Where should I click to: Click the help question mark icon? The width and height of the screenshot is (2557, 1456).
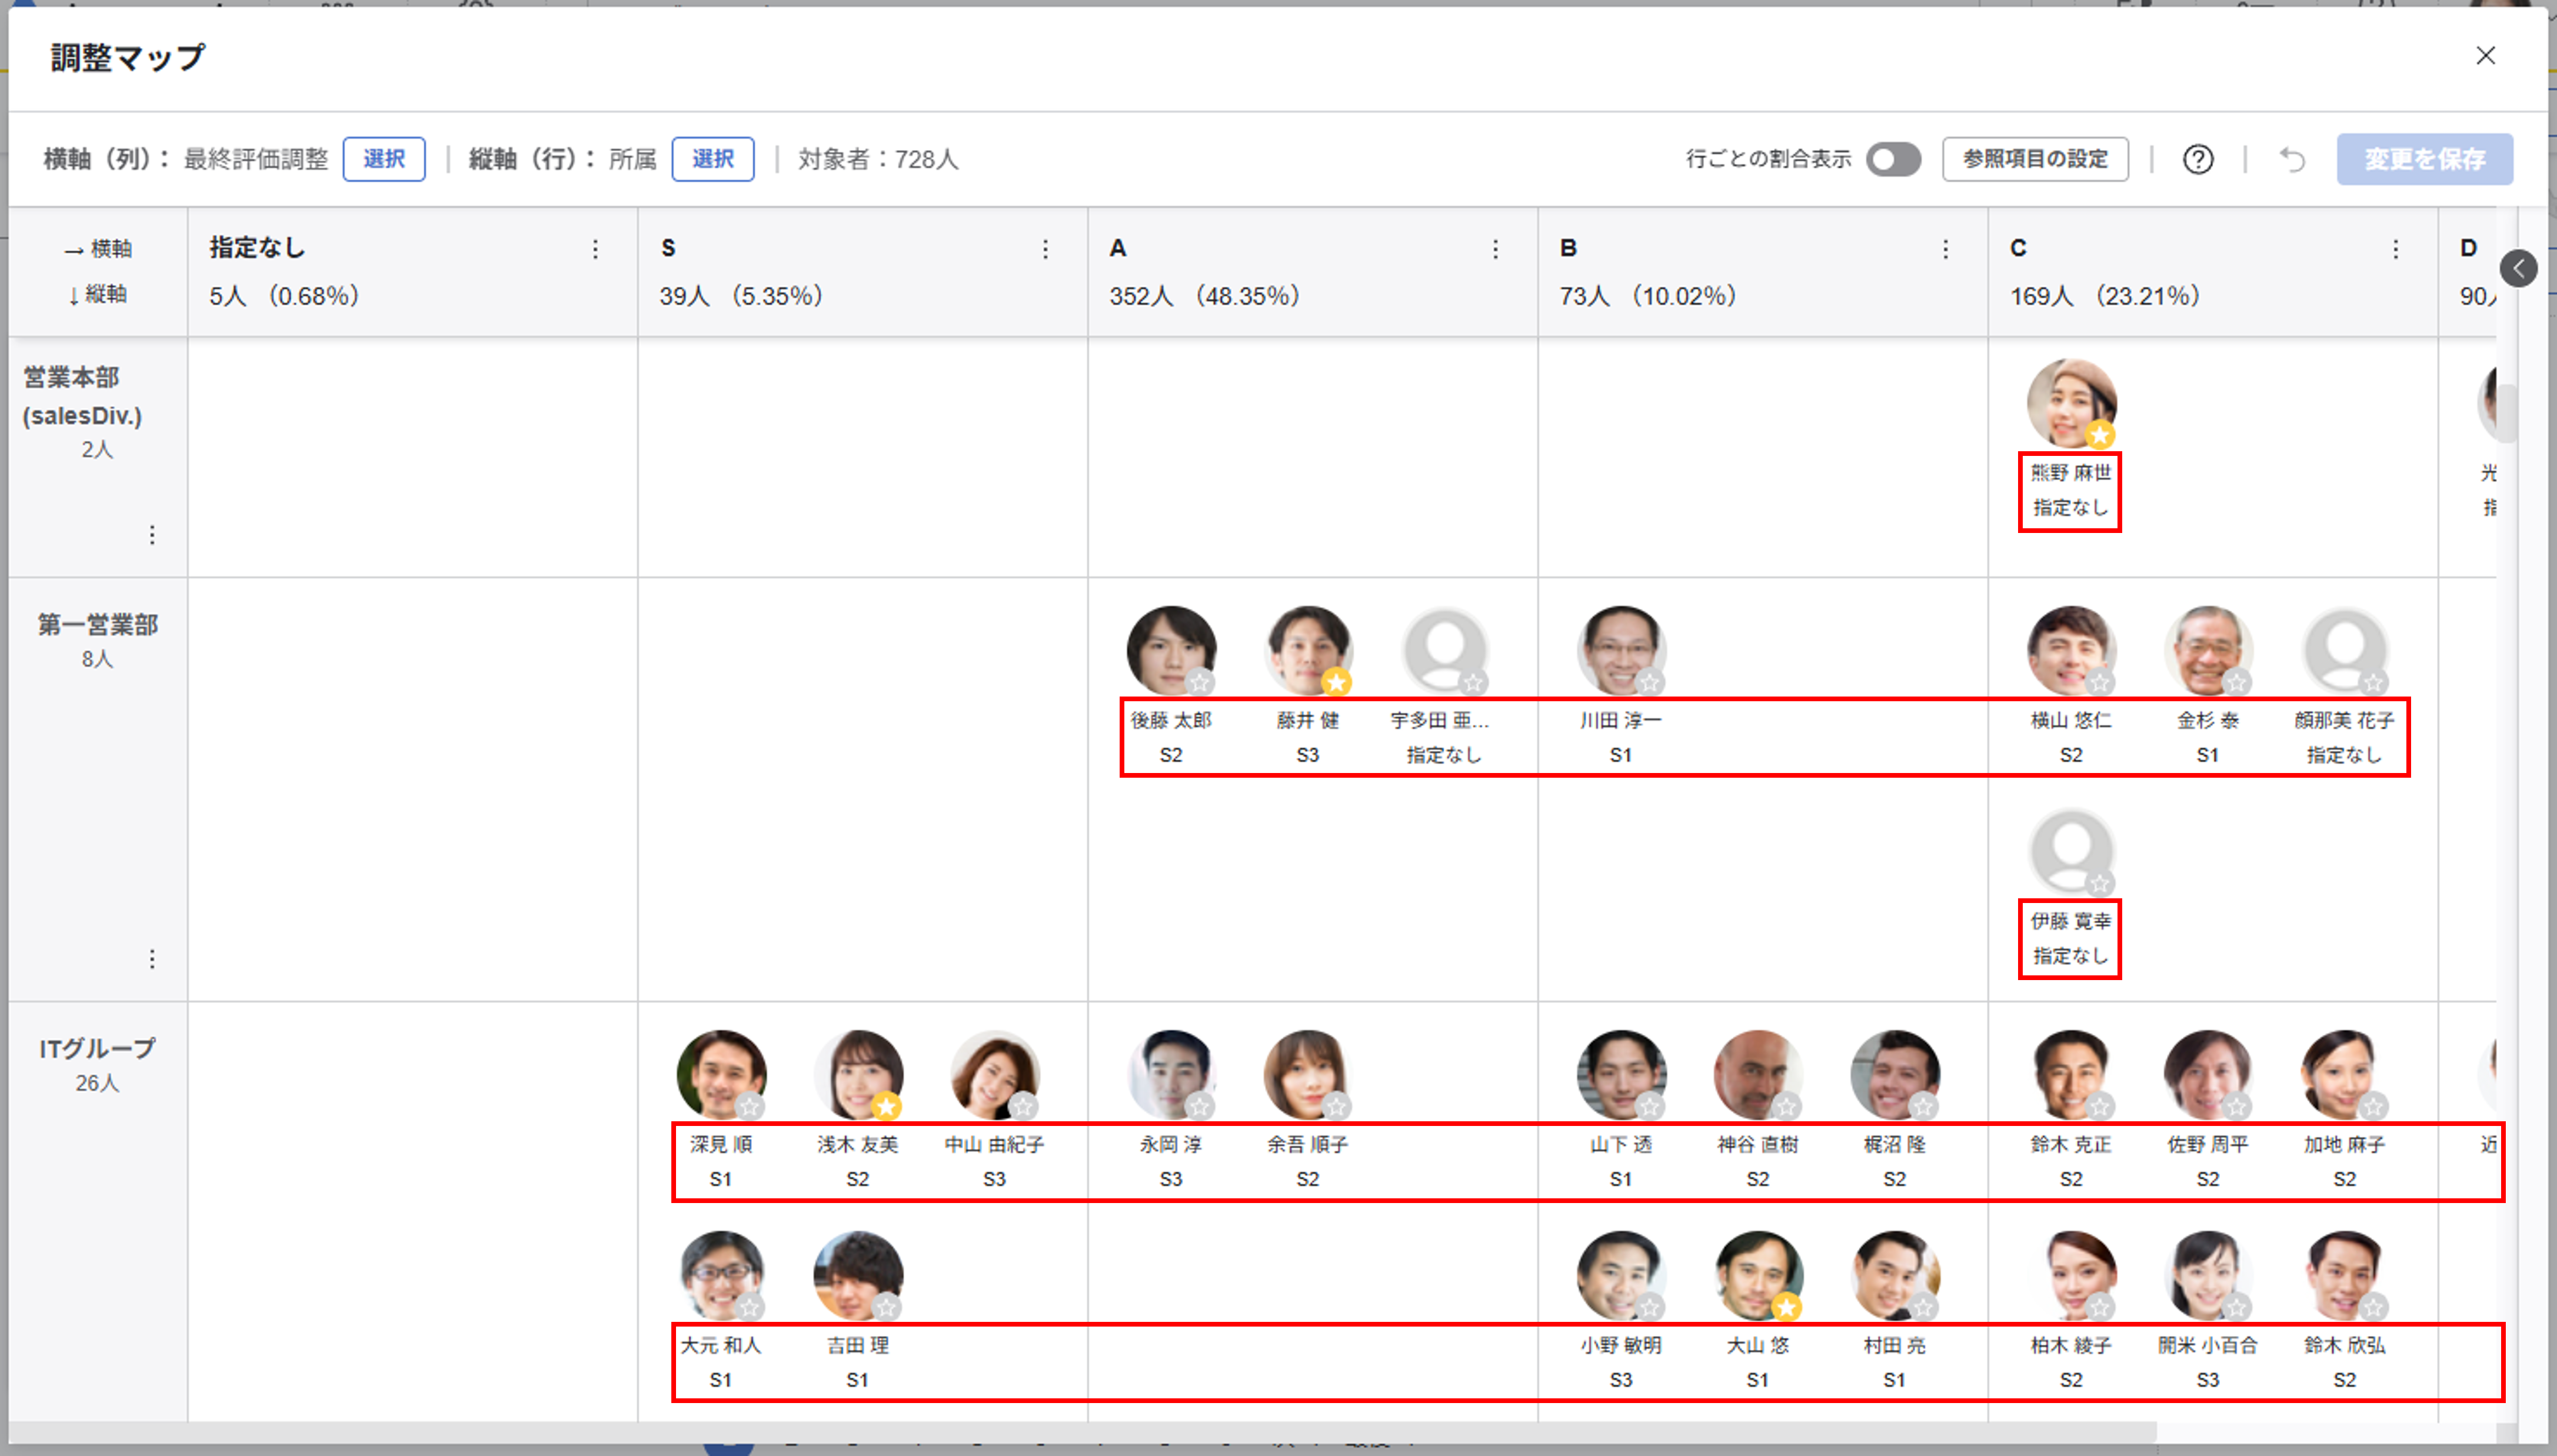(2197, 159)
